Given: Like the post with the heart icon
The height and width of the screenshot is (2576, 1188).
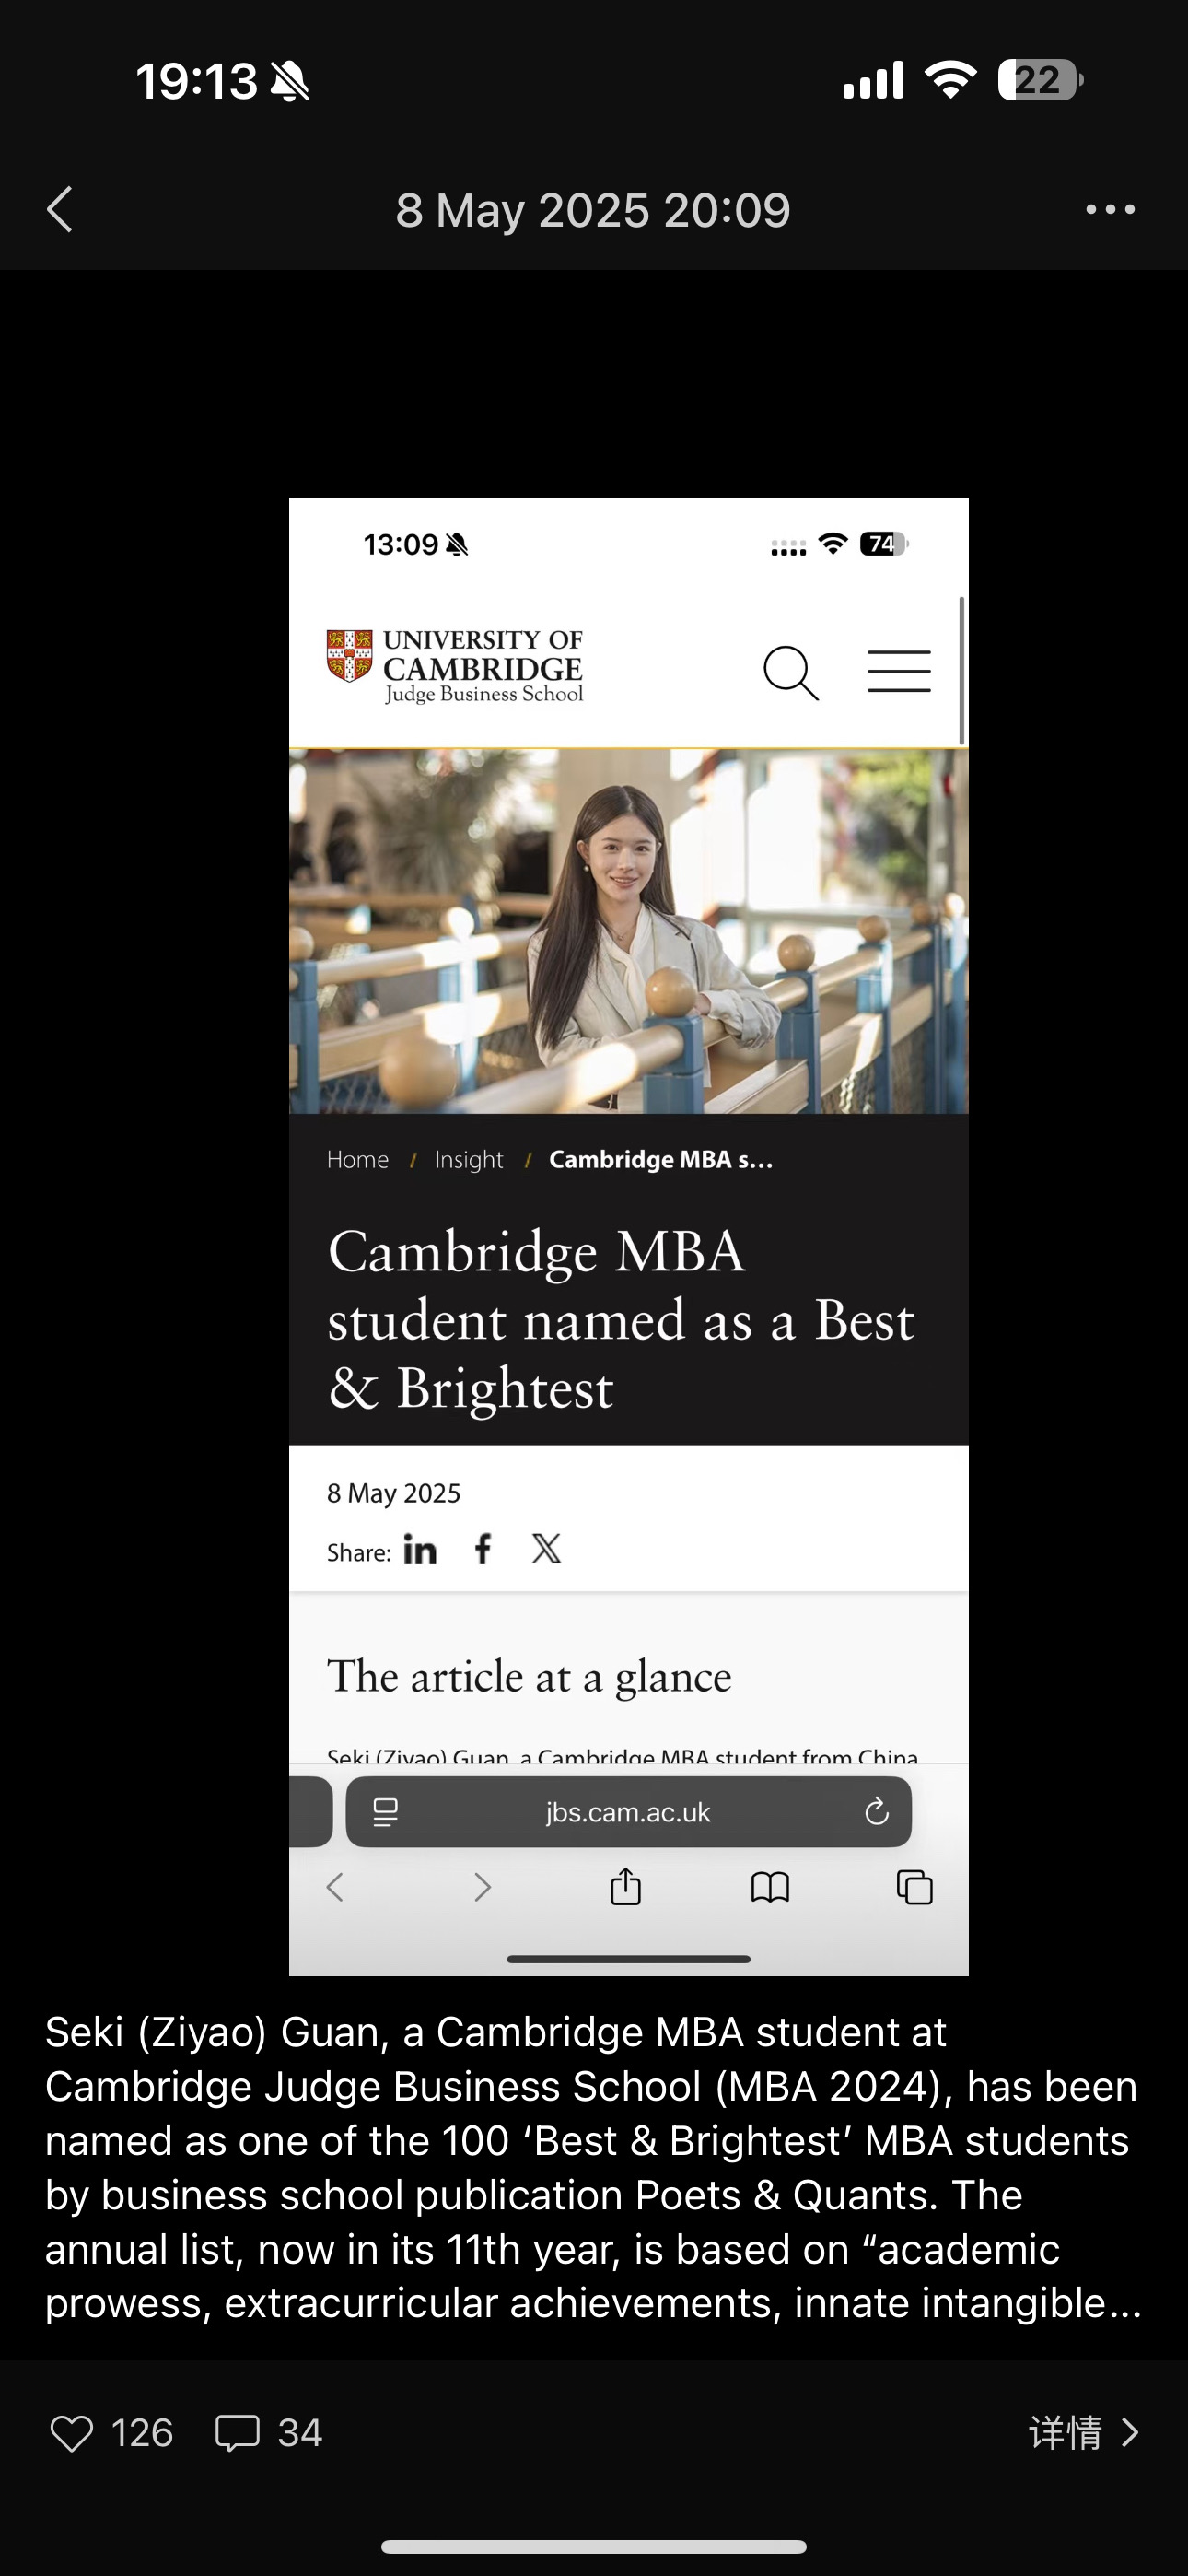Looking at the screenshot, I should pyautogui.click(x=72, y=2433).
